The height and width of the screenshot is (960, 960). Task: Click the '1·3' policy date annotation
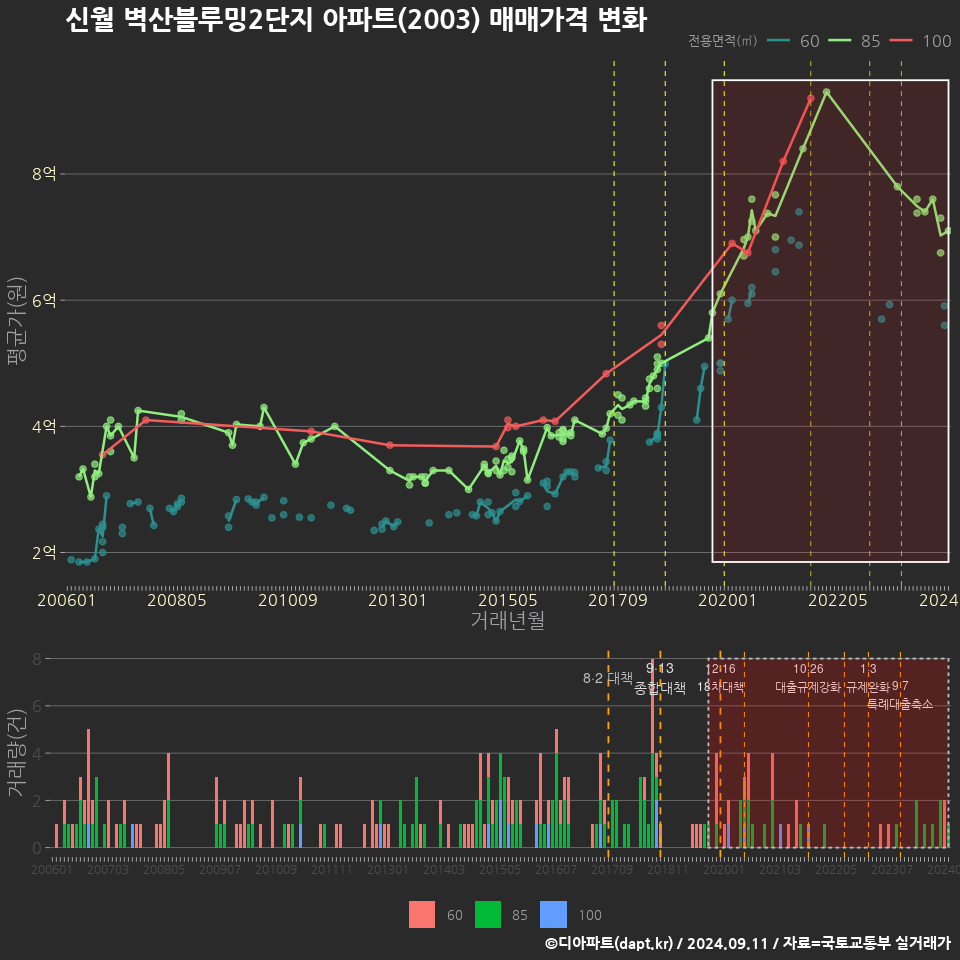click(868, 669)
